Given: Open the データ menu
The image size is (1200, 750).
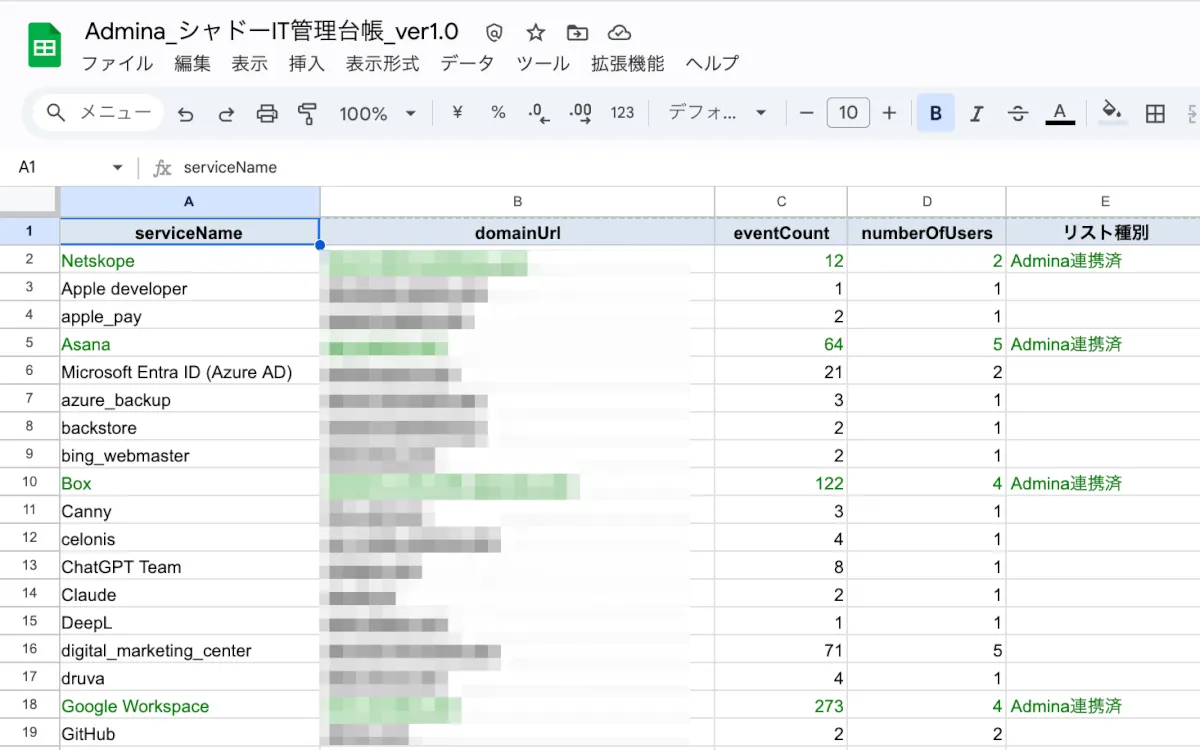Looking at the screenshot, I should 467,63.
